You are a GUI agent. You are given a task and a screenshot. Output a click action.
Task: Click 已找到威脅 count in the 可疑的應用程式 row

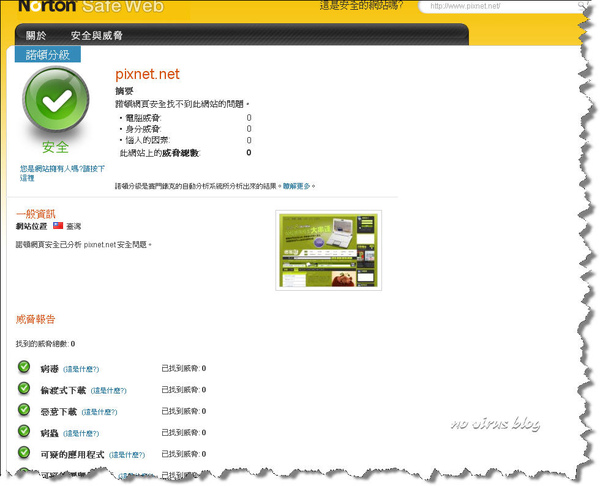pyautogui.click(x=184, y=454)
